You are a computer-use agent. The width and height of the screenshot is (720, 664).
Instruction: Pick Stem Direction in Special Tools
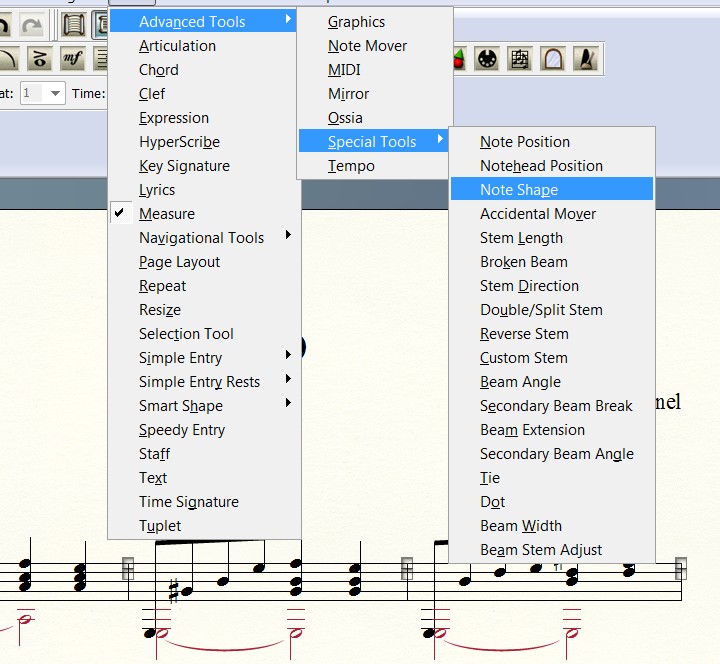529,286
